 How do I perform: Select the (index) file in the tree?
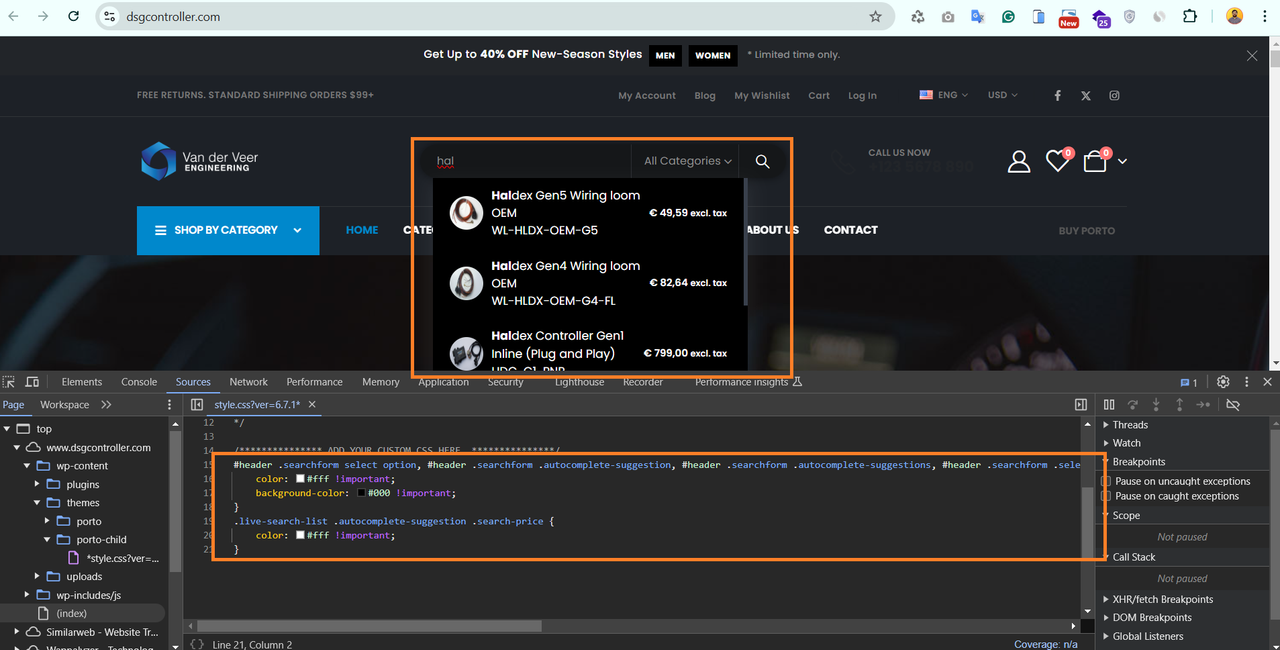click(72, 613)
